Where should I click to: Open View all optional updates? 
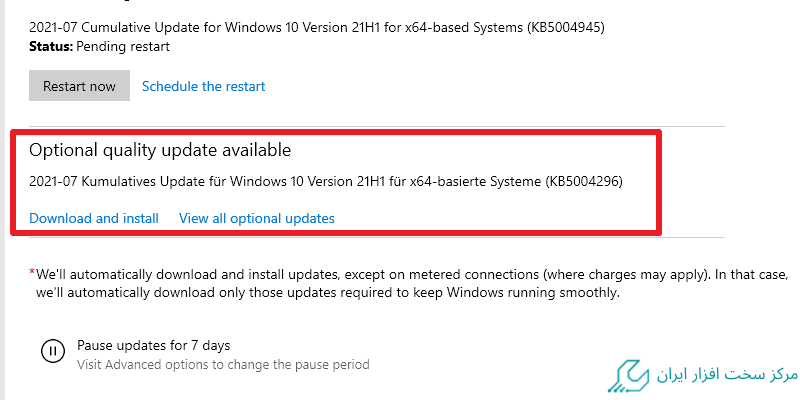256,218
